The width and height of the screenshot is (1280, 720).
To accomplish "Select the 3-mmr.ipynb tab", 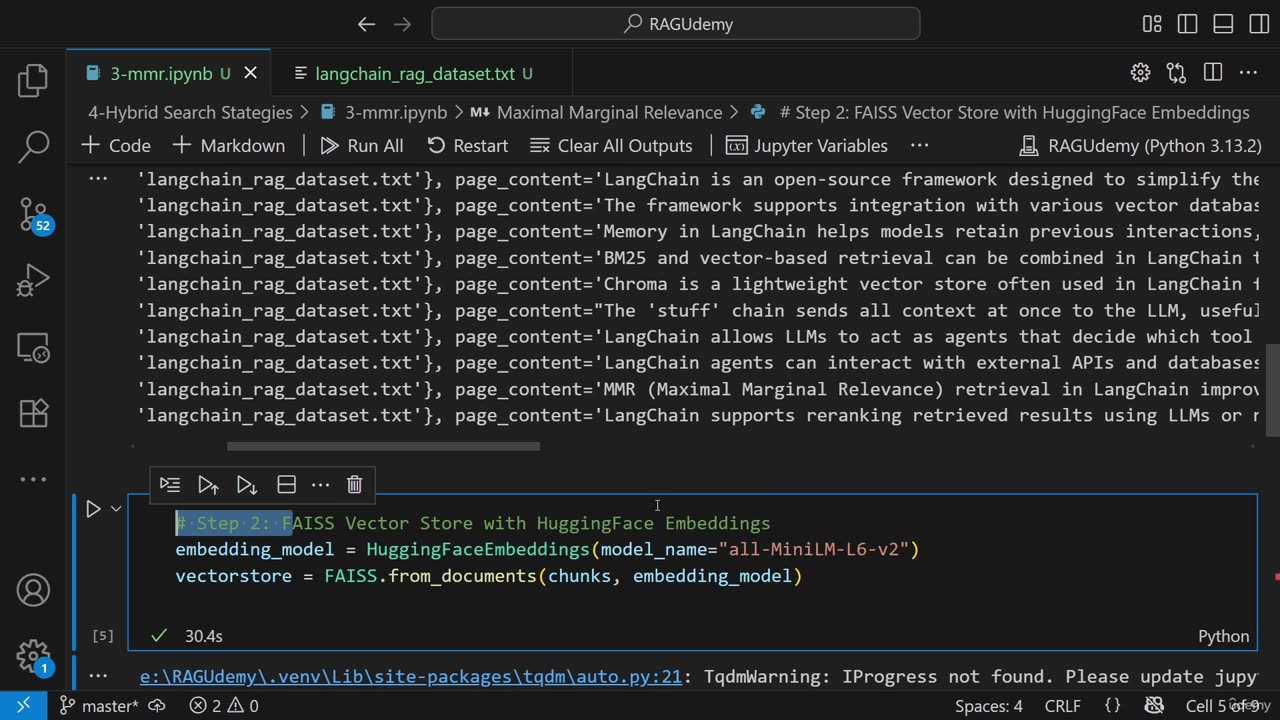I will click(160, 74).
